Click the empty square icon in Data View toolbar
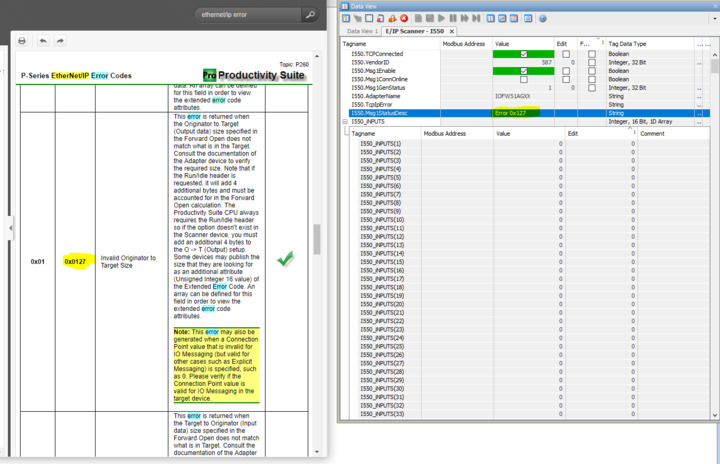Screen dimensions: 720x464 (x=369, y=18)
